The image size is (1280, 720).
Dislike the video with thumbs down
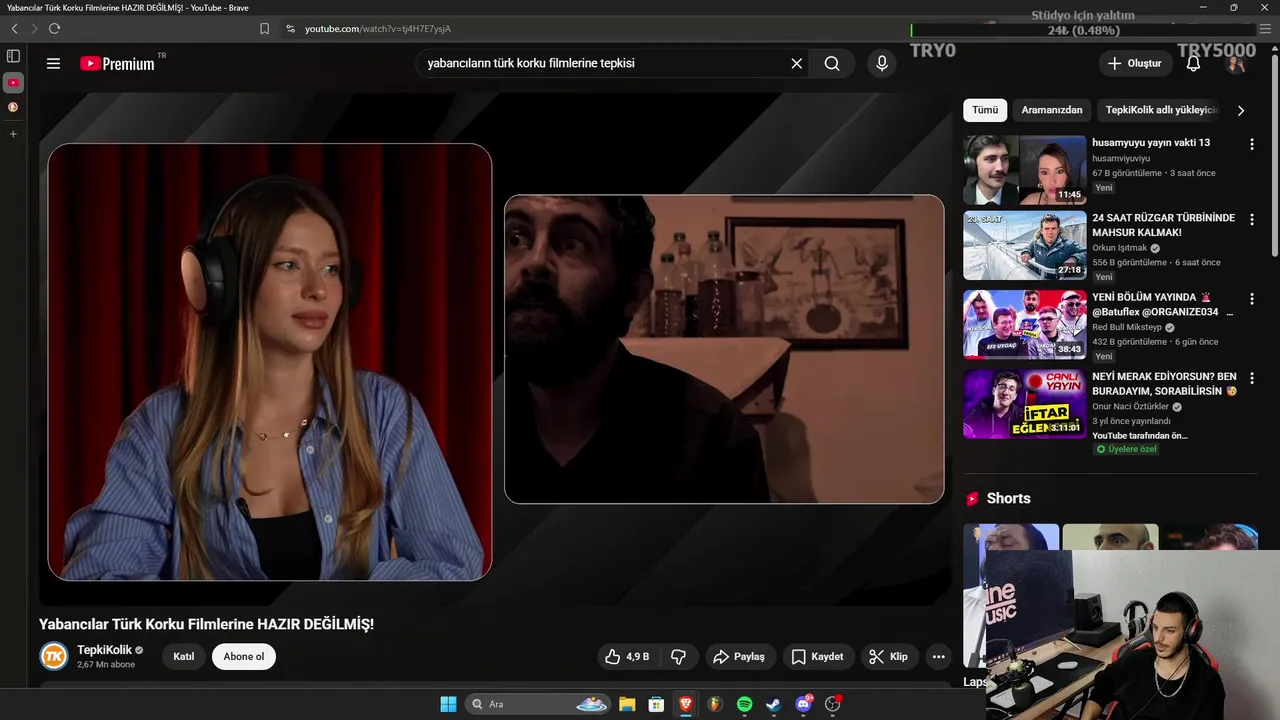pyautogui.click(x=678, y=657)
